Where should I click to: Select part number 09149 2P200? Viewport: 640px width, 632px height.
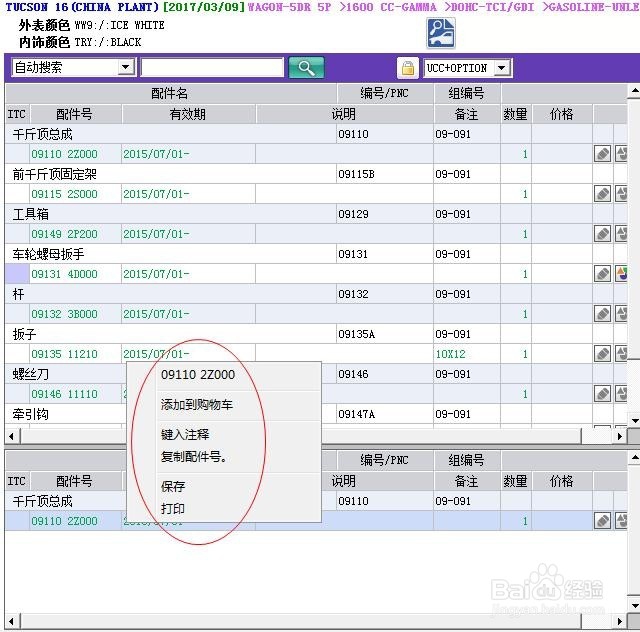click(64, 234)
